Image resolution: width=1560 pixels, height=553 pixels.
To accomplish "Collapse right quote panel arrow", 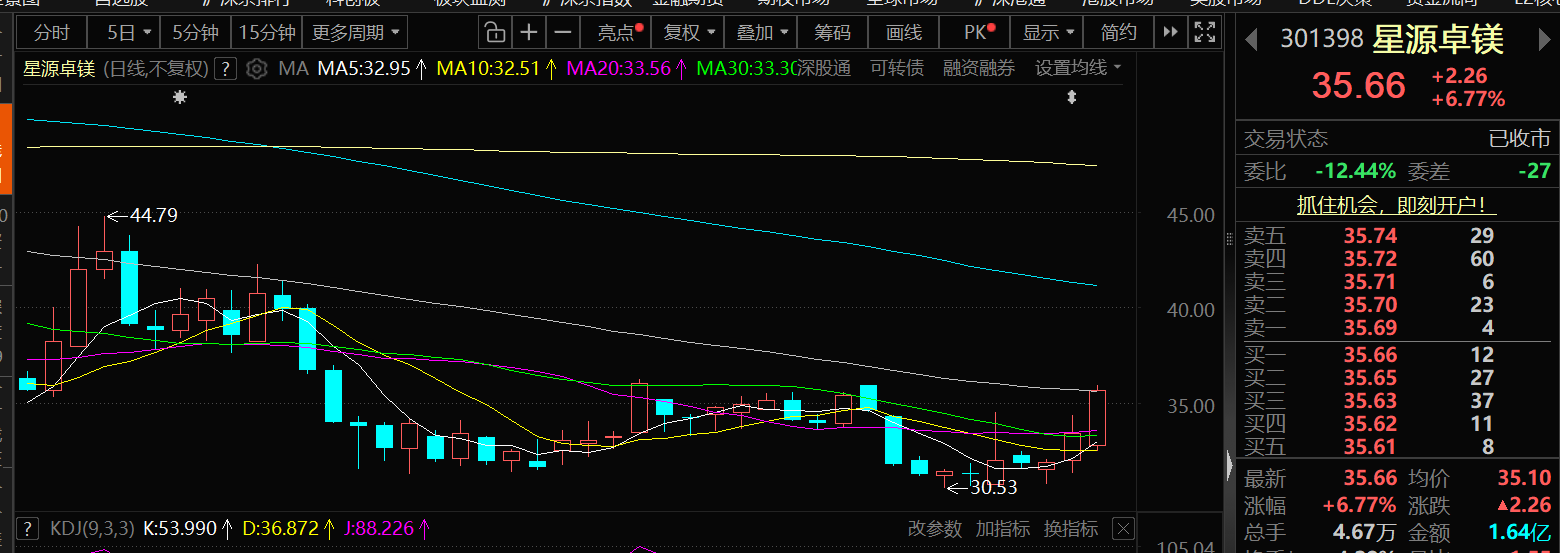I will (1229, 464).
